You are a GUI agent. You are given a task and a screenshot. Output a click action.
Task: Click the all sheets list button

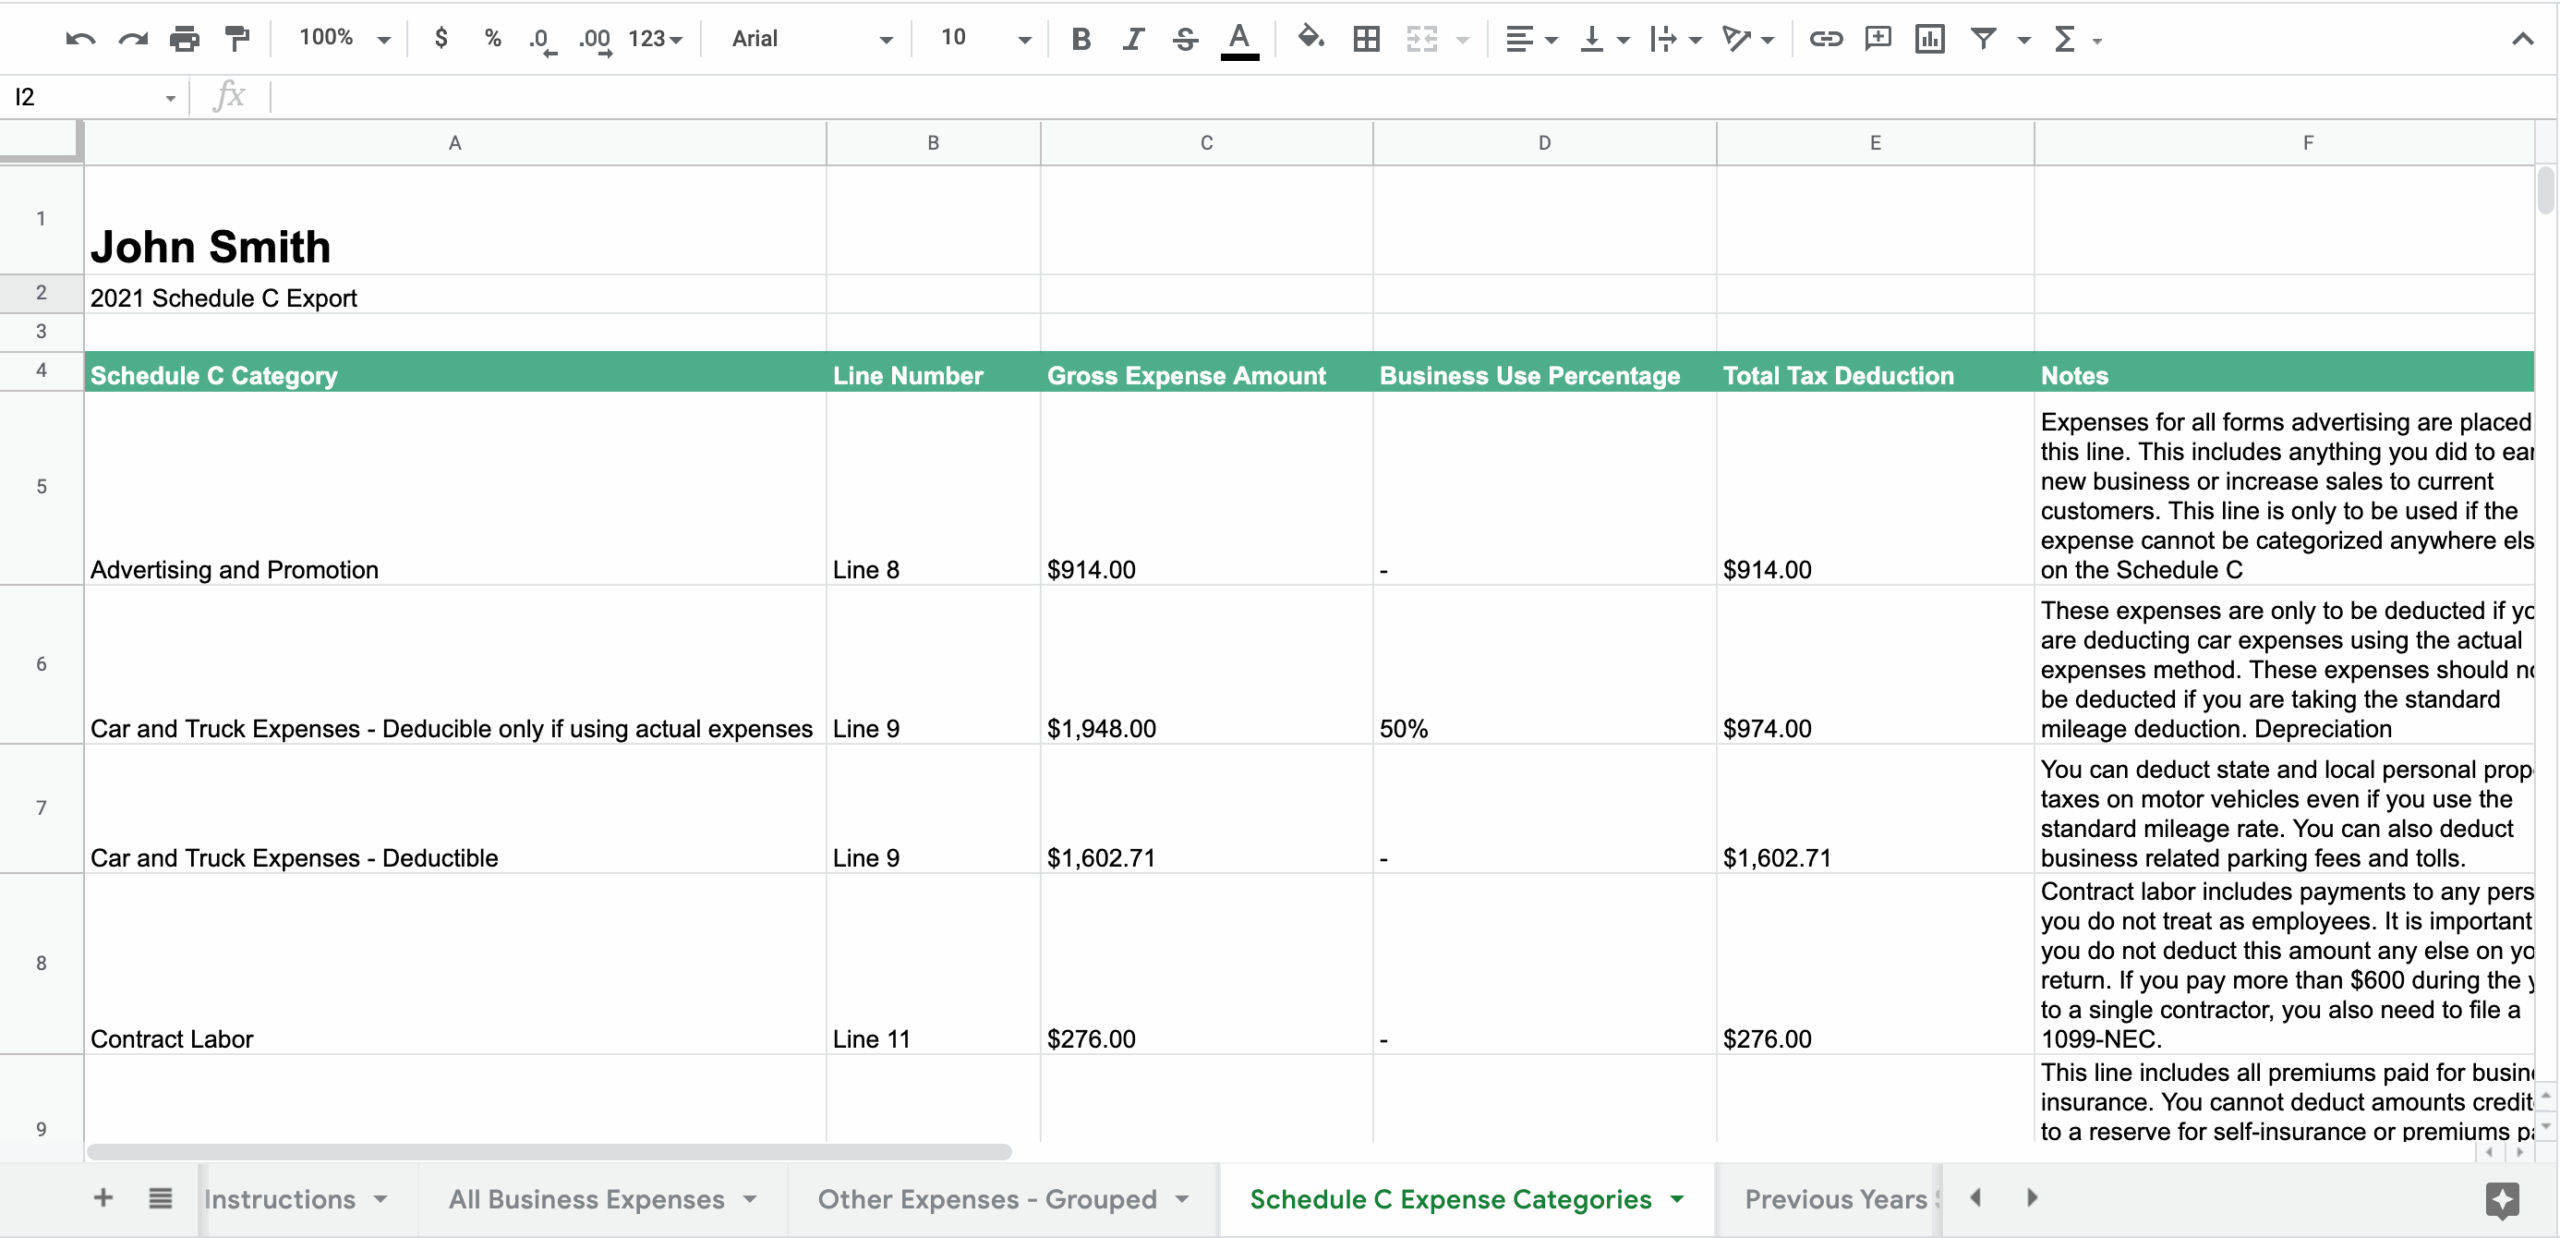click(160, 1198)
